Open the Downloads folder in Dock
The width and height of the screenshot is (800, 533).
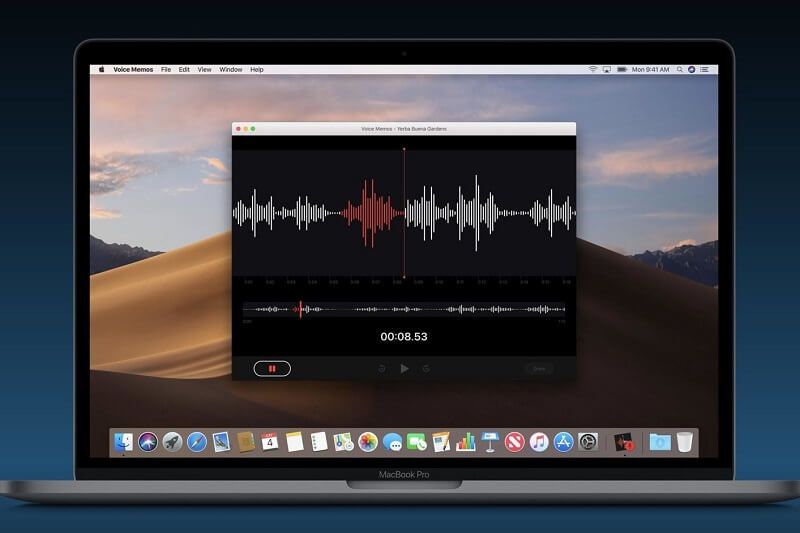pos(660,442)
